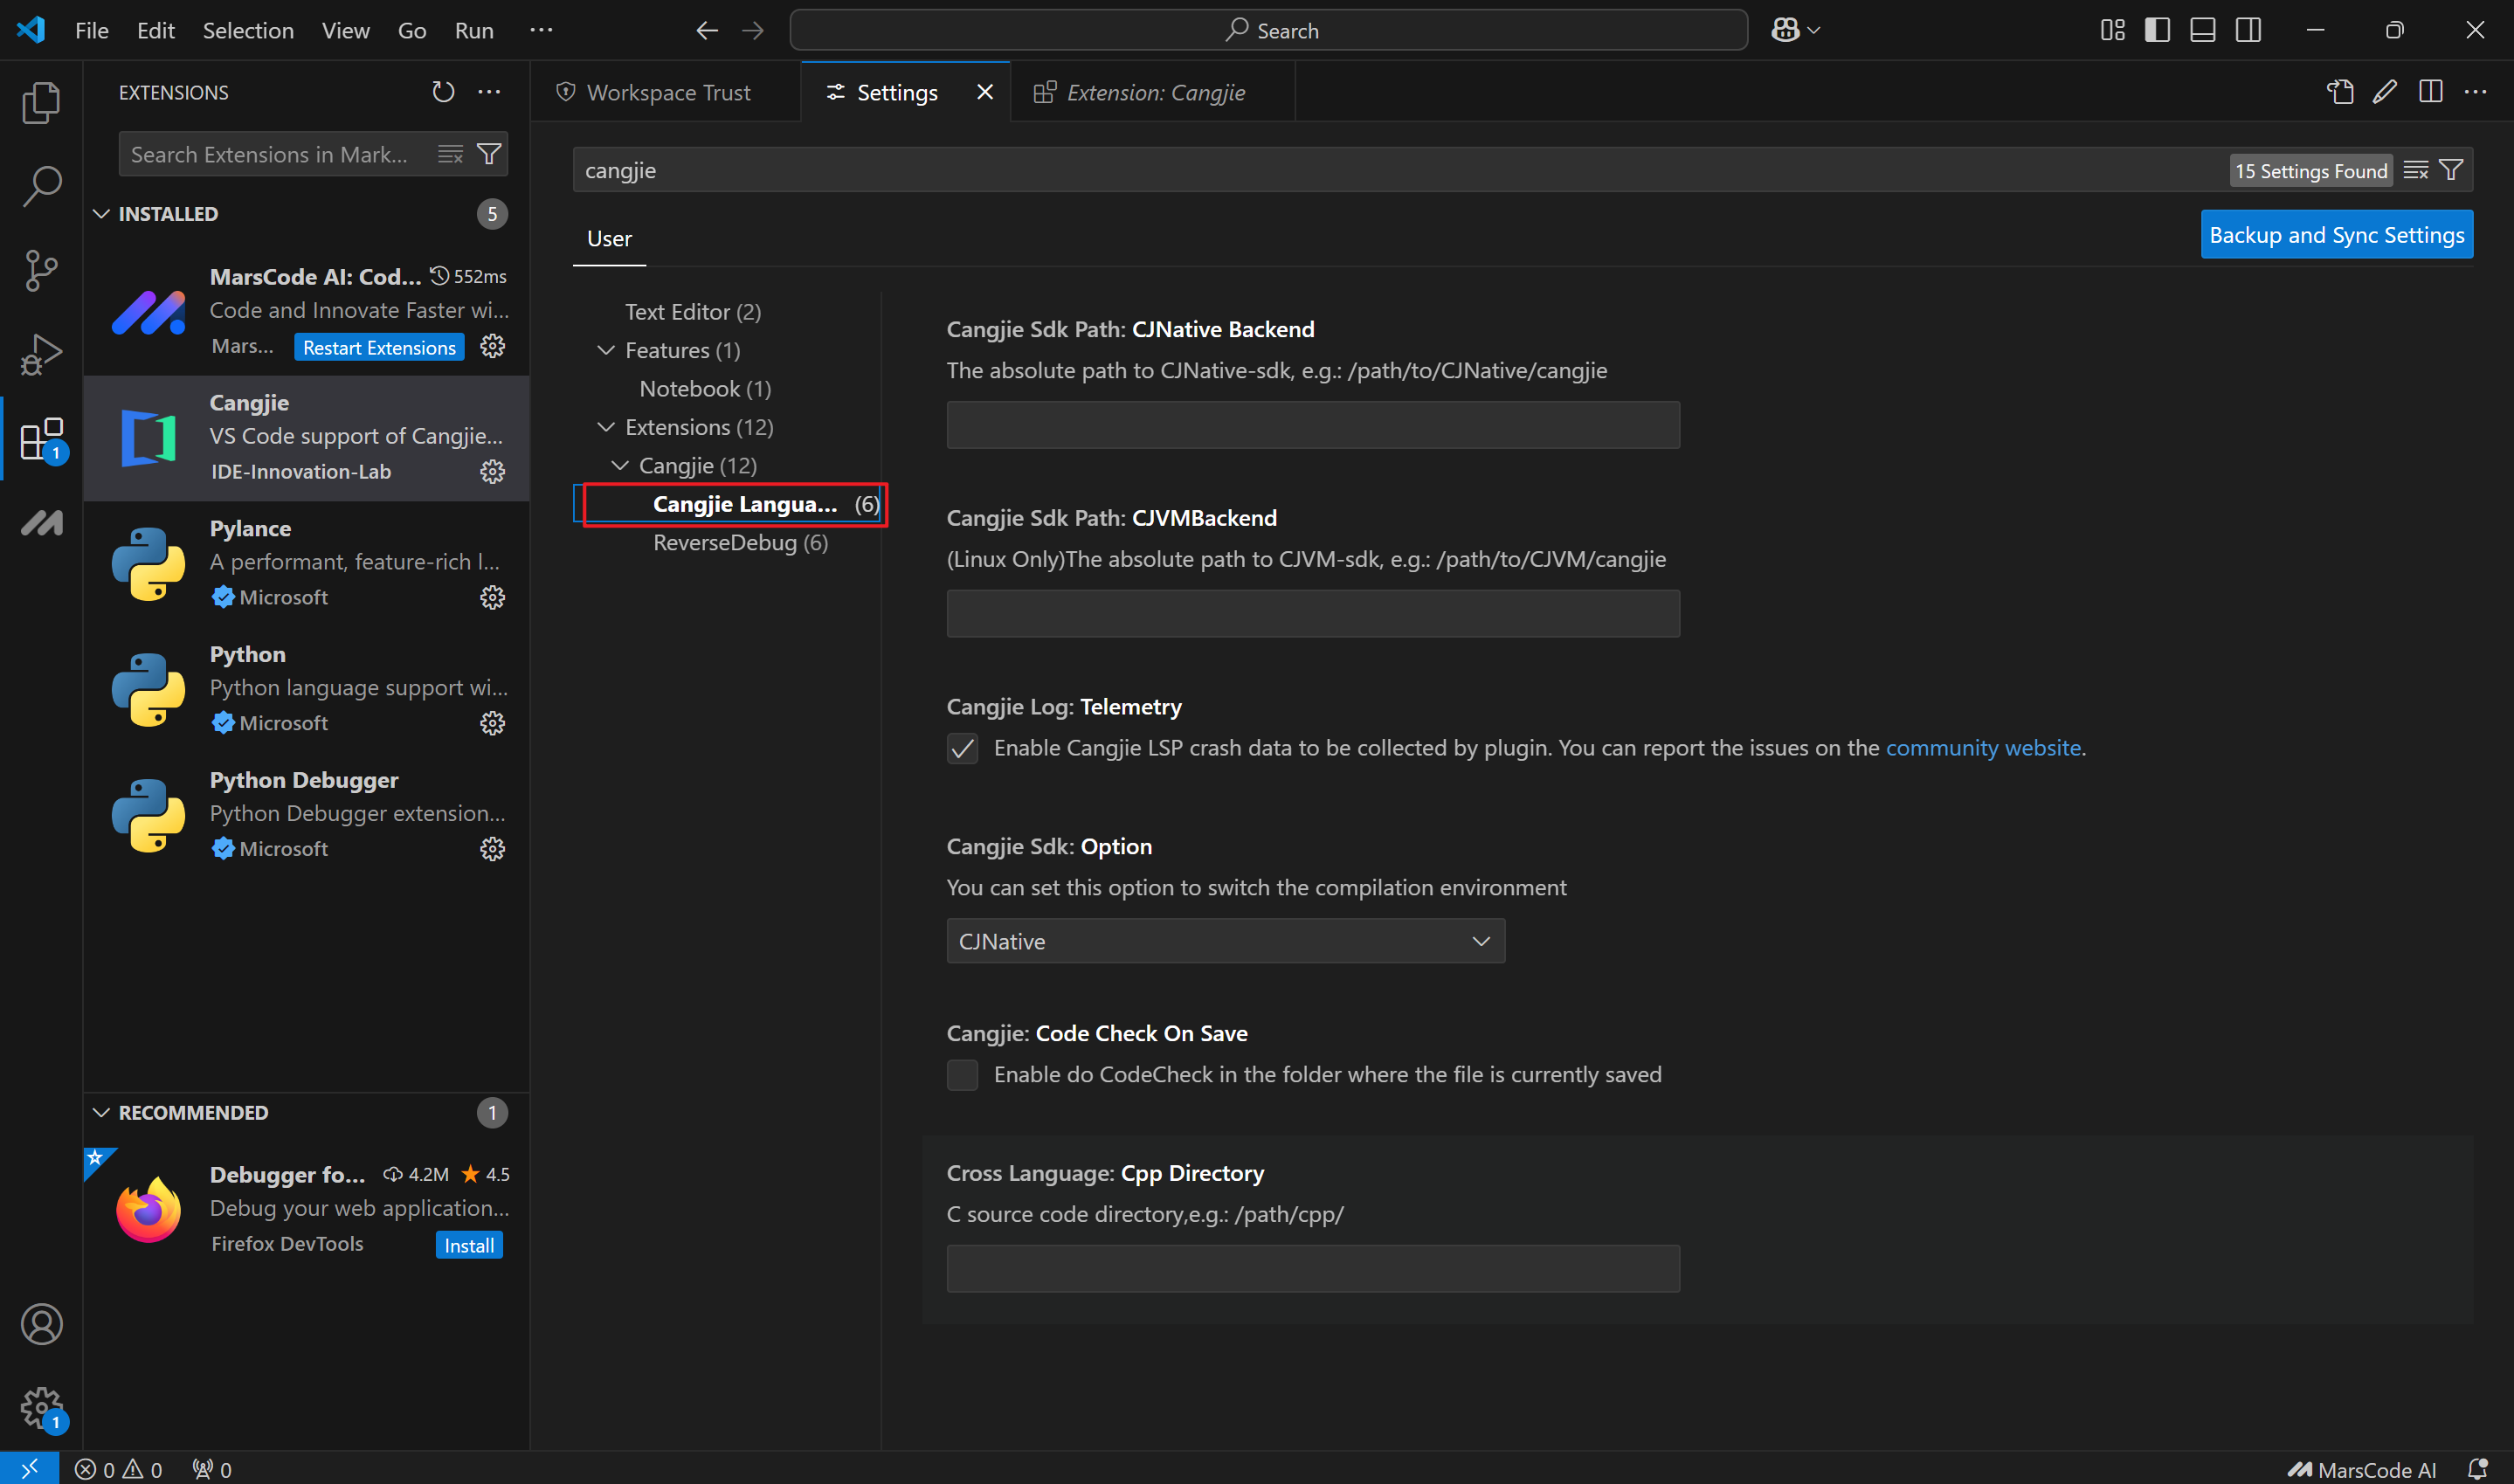Clear the settings search input
Image resolution: width=2514 pixels, height=1484 pixels.
coord(2416,170)
